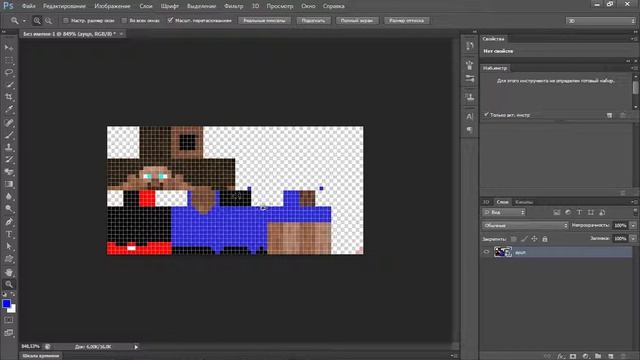Open the fill 'Заливка' slider arrow

pos(633,238)
